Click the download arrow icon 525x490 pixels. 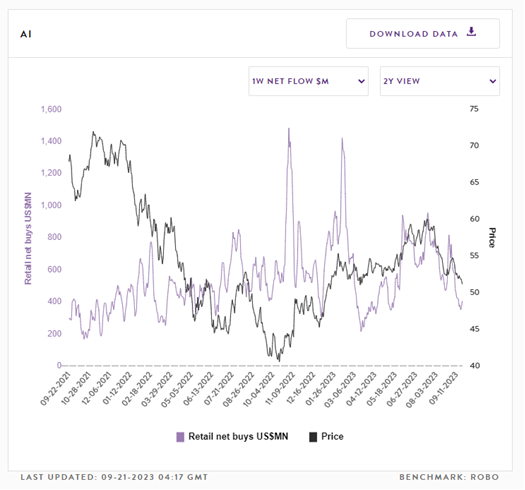pyautogui.click(x=471, y=32)
